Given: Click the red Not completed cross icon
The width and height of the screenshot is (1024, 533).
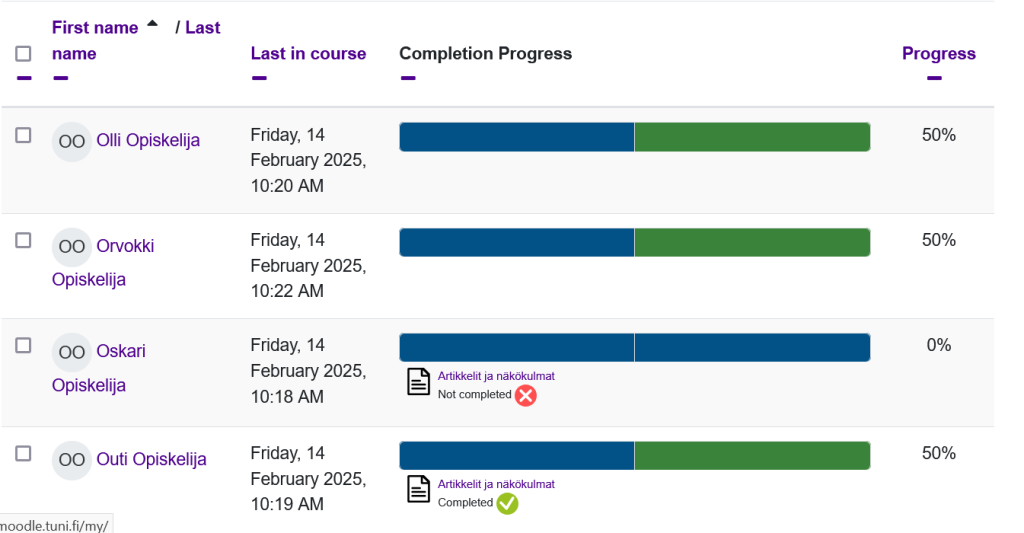Looking at the screenshot, I should (526, 395).
